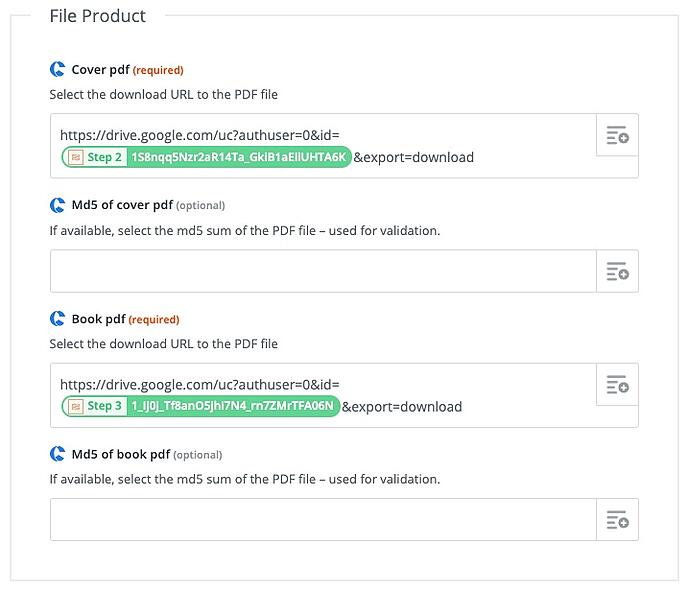Click the app logo beside Cover pdf label
The image size is (688, 590).
57,69
